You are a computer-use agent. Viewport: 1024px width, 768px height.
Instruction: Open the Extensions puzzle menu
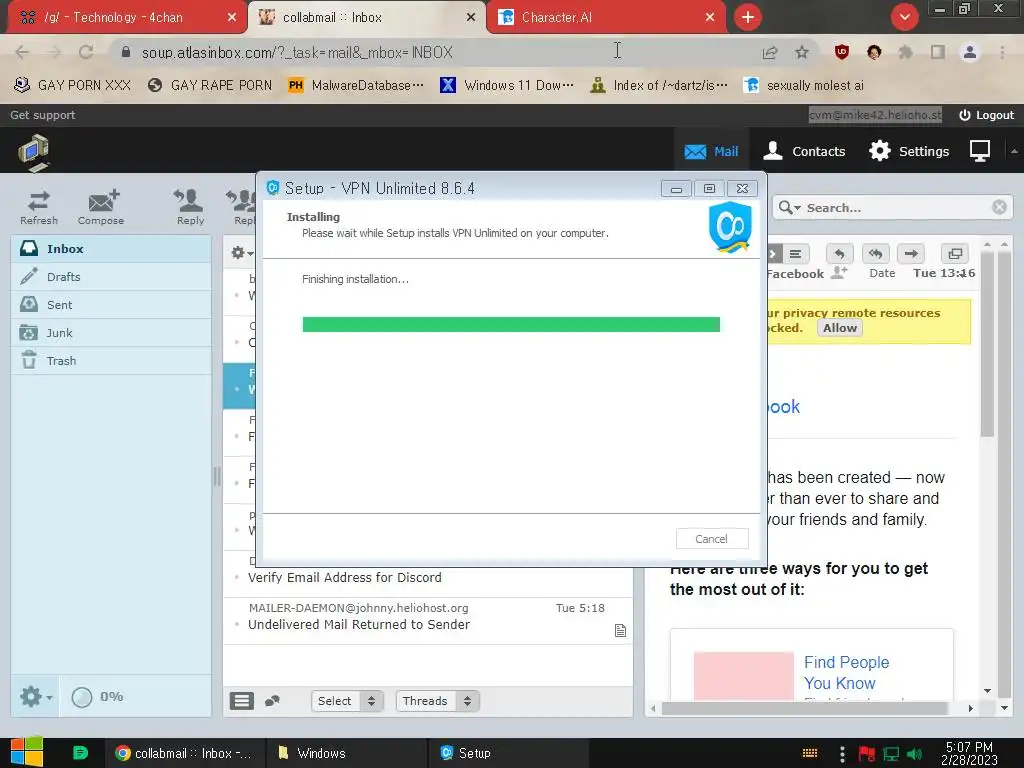tap(905, 52)
